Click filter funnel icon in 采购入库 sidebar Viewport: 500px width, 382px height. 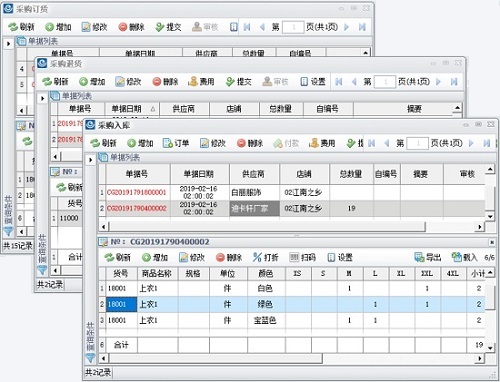click(90, 358)
